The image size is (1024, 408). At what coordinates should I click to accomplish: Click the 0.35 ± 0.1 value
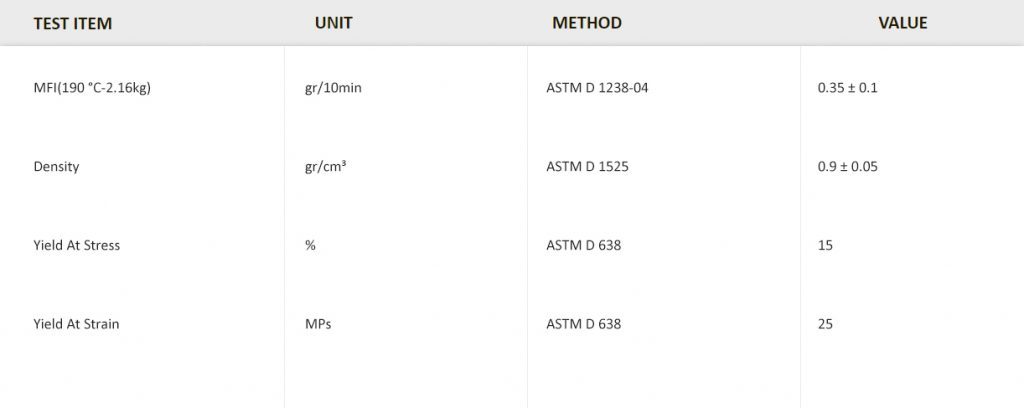point(847,88)
